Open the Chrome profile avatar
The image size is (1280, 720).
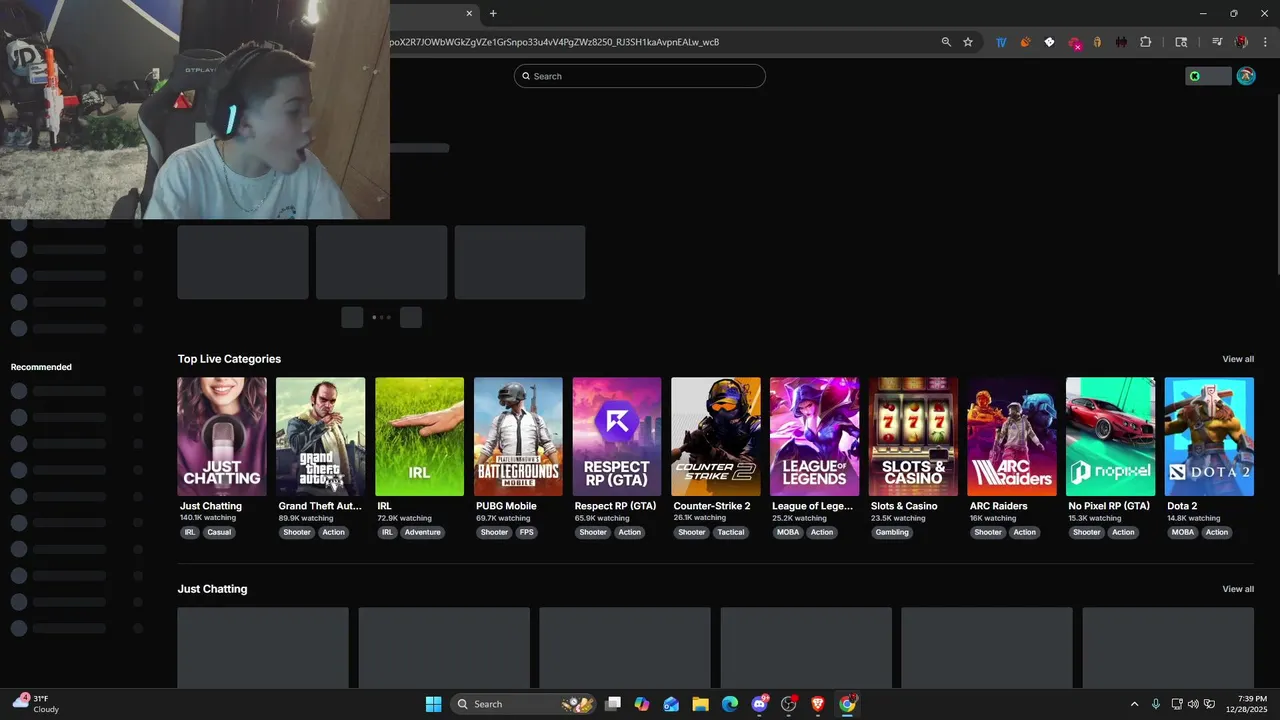click(1241, 42)
